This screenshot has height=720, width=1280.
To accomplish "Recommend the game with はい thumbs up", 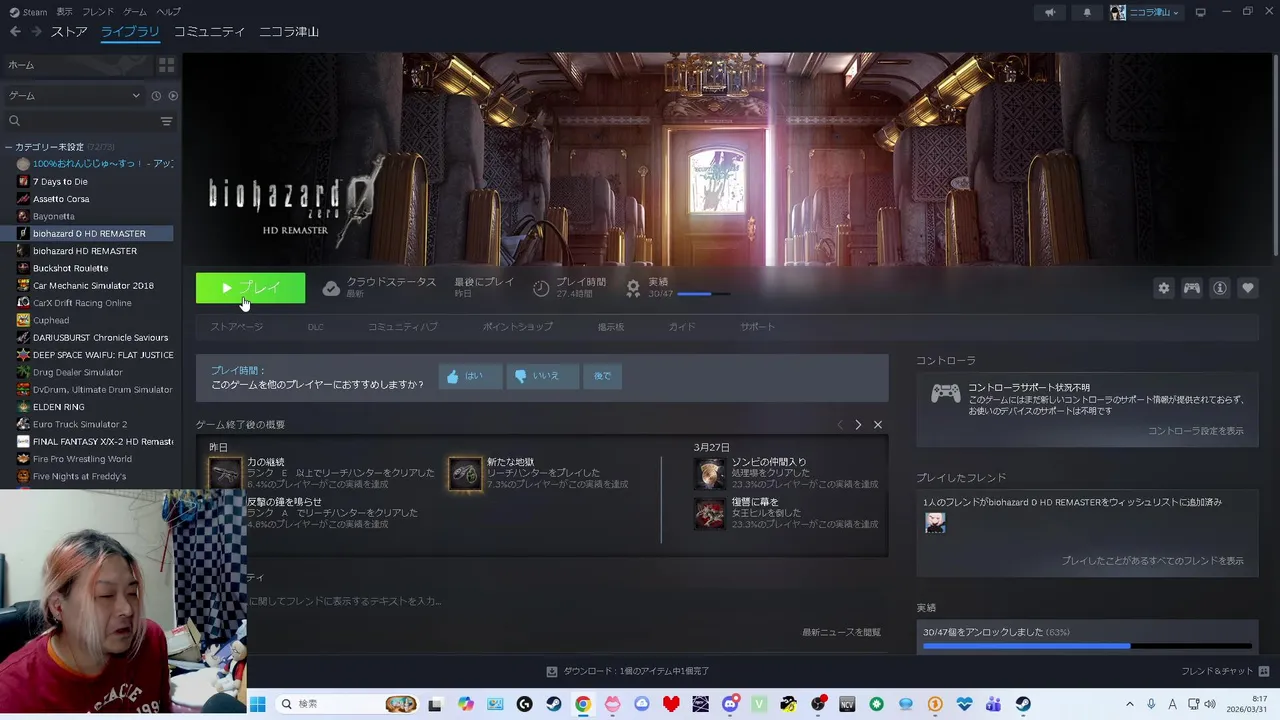I will [x=470, y=376].
